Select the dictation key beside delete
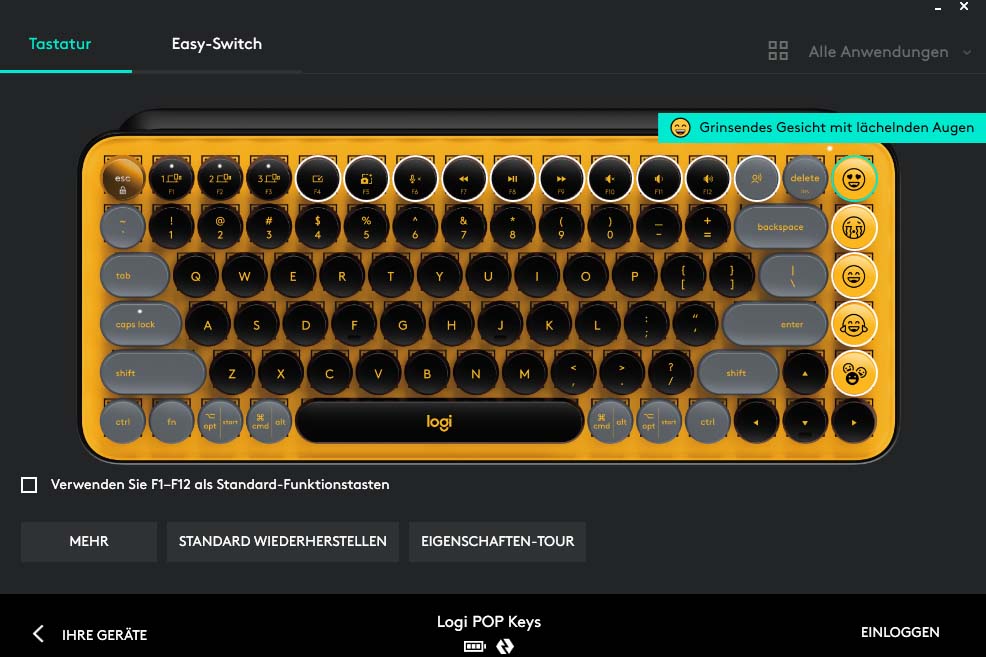986x657 pixels. (x=756, y=179)
